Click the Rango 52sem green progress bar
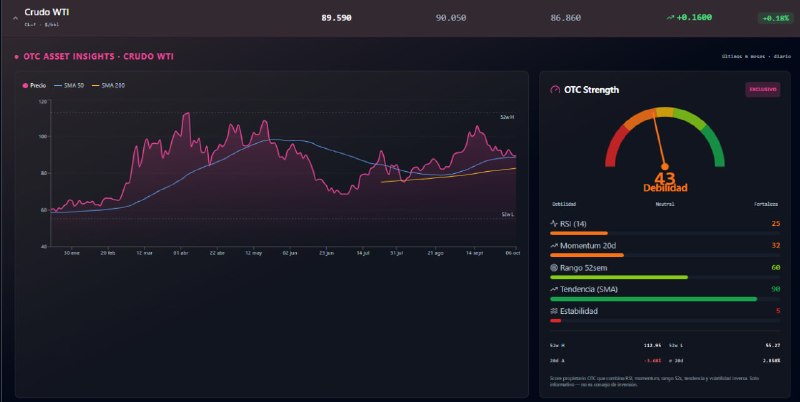Image resolution: width=800 pixels, height=402 pixels. [x=619, y=277]
